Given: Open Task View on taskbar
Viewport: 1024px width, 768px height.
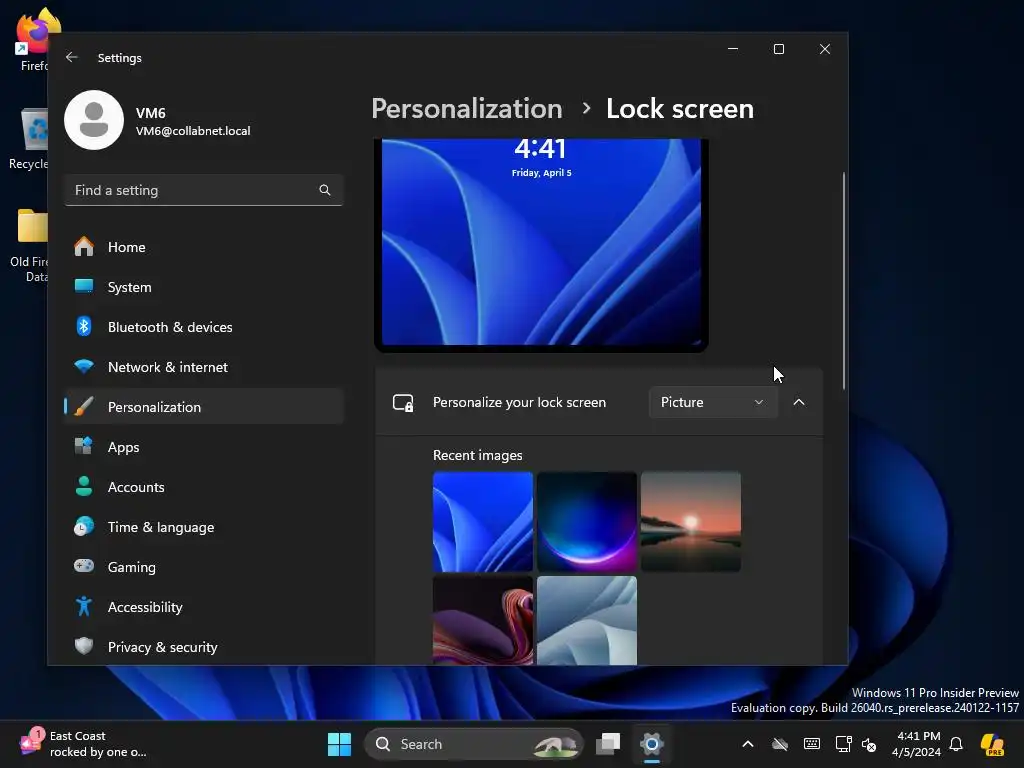Looking at the screenshot, I should pos(608,744).
